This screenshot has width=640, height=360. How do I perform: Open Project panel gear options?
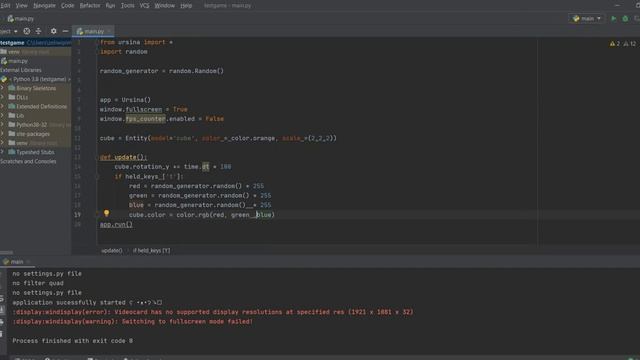[x=53, y=31]
